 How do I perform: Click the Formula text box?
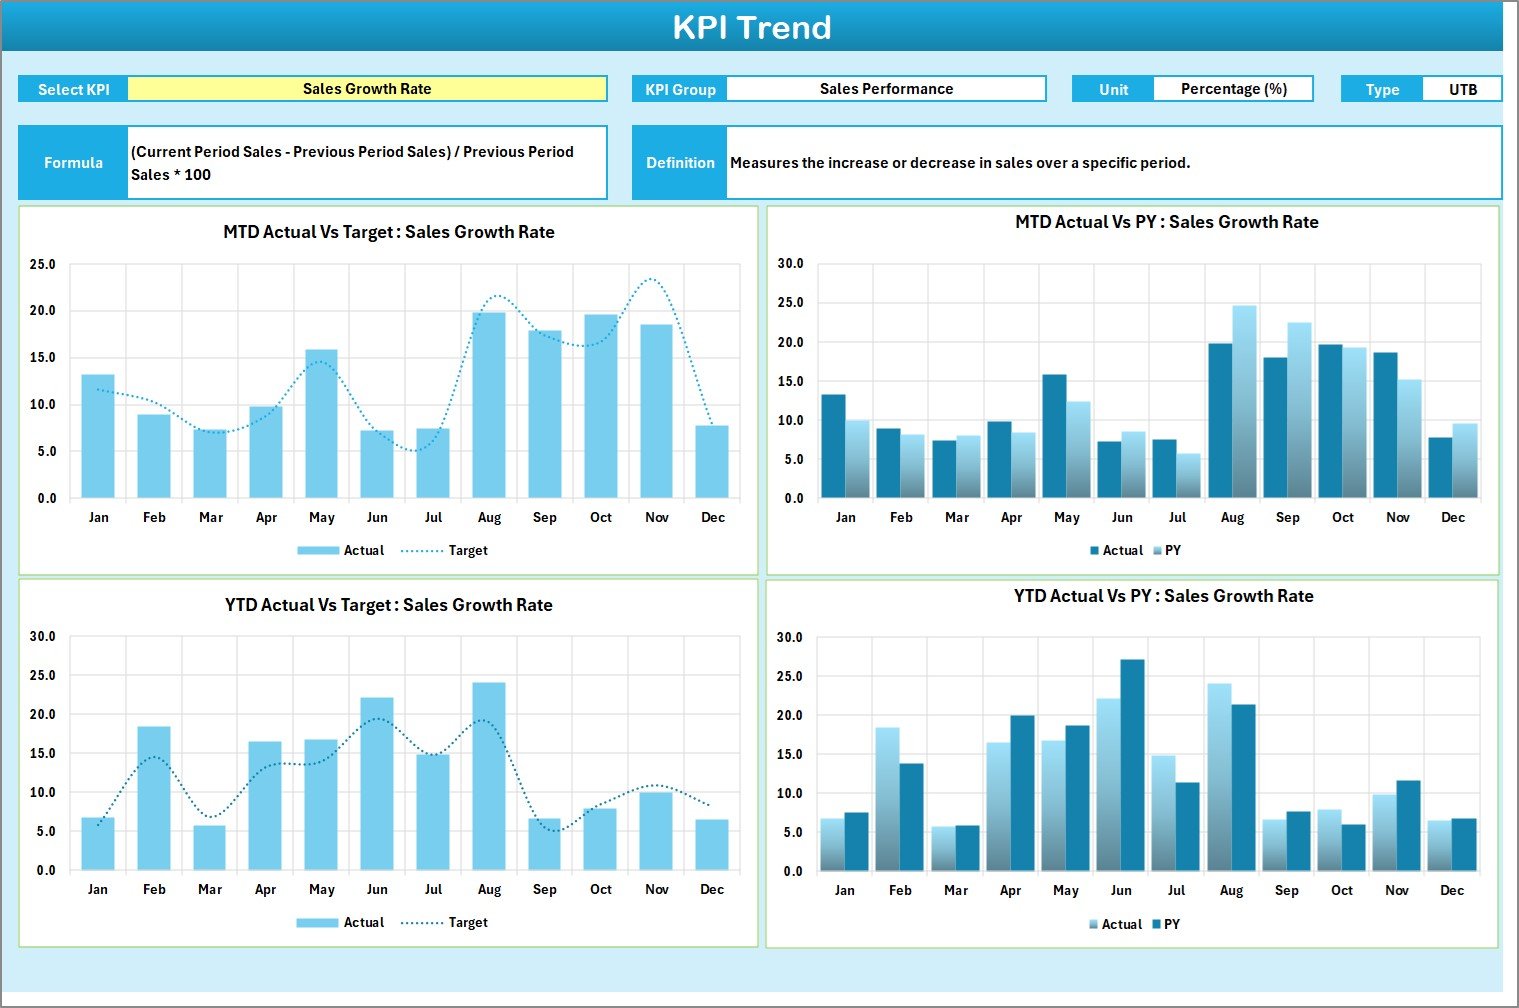point(367,163)
